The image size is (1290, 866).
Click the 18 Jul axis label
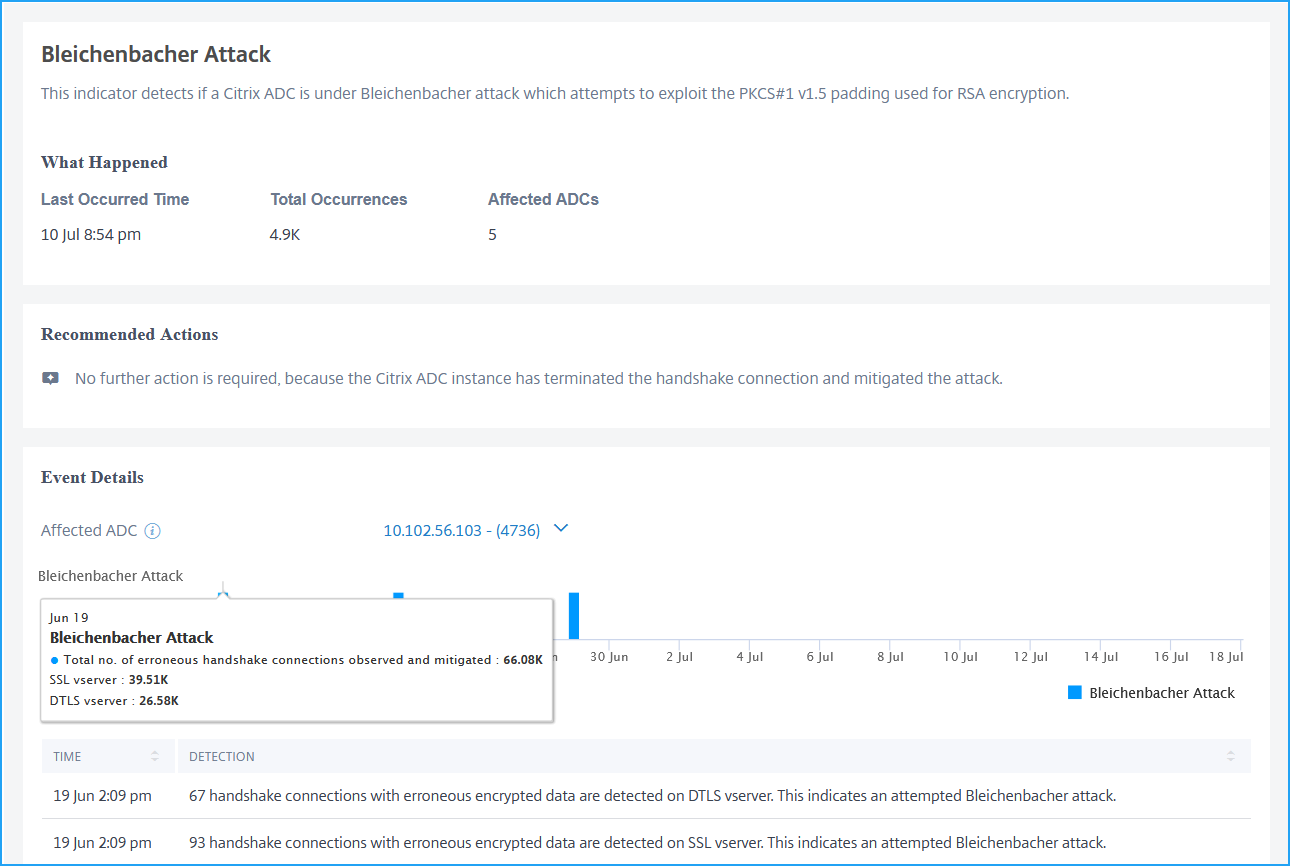pyautogui.click(x=1226, y=657)
